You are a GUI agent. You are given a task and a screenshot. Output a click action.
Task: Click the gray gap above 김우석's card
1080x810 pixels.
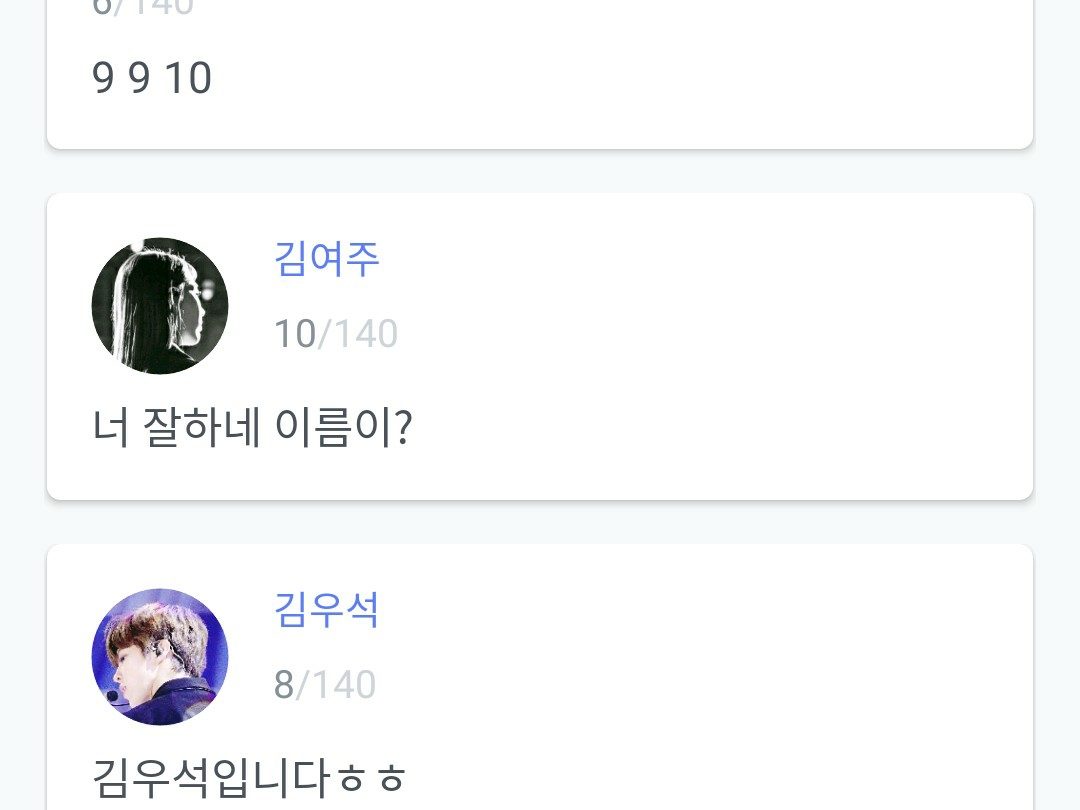(x=540, y=522)
